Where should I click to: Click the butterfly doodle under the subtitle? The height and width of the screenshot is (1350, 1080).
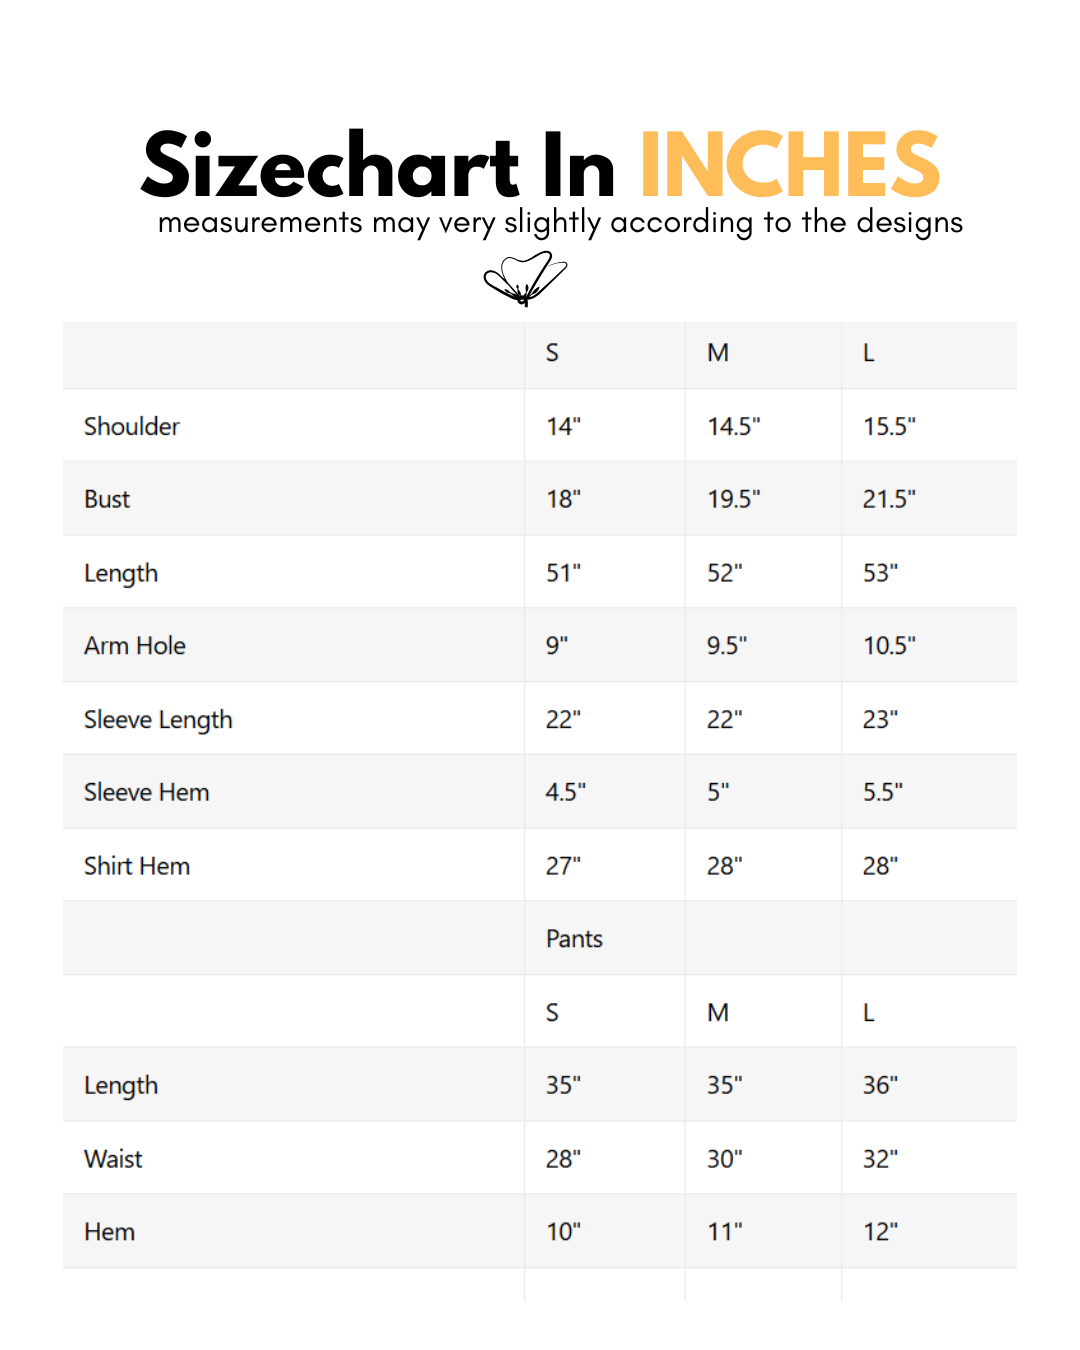tap(525, 278)
